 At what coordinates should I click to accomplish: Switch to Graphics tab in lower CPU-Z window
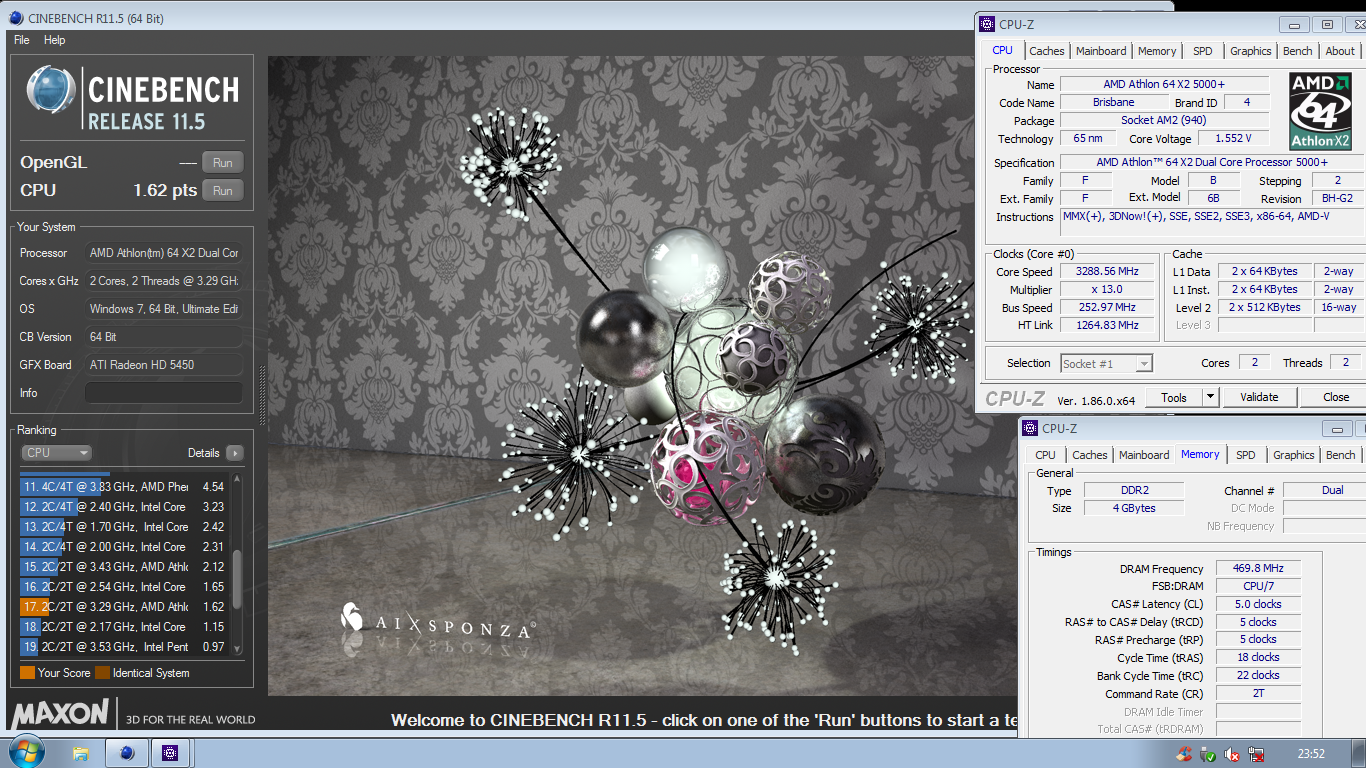tap(1294, 455)
